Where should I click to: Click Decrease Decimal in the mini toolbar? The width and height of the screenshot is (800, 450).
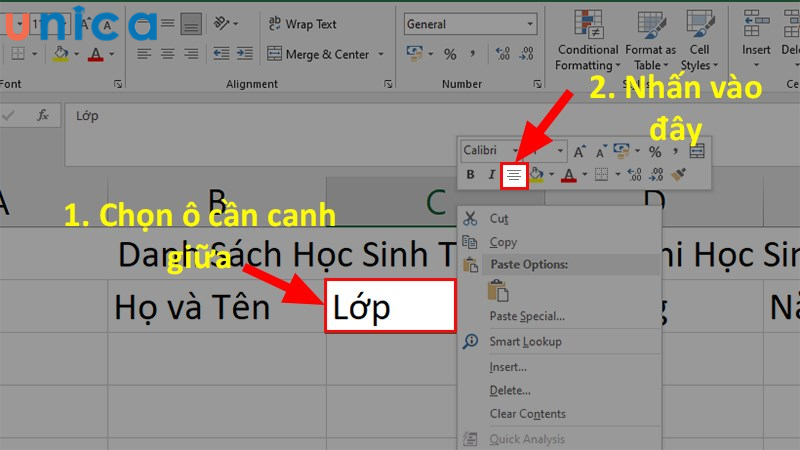pos(656,175)
